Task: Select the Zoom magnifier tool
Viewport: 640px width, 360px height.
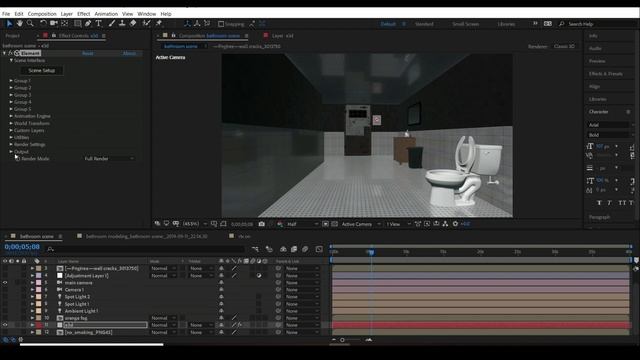Action: pos(30,24)
